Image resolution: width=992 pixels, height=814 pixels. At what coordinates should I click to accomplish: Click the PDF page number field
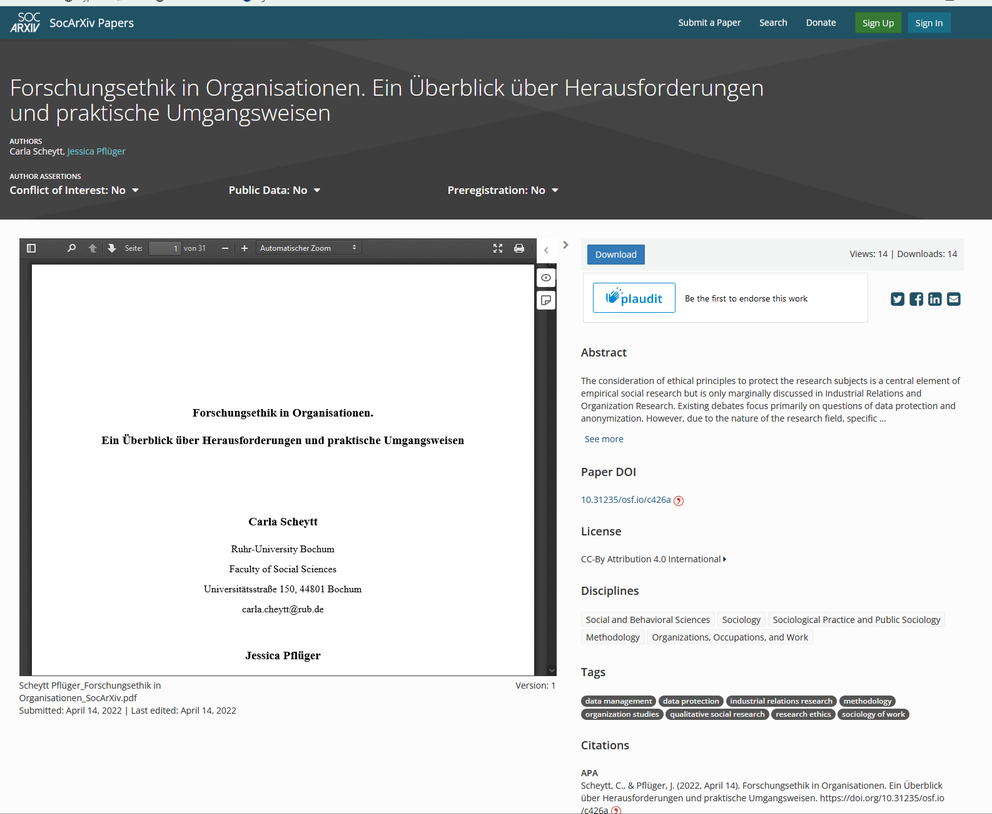(x=164, y=248)
